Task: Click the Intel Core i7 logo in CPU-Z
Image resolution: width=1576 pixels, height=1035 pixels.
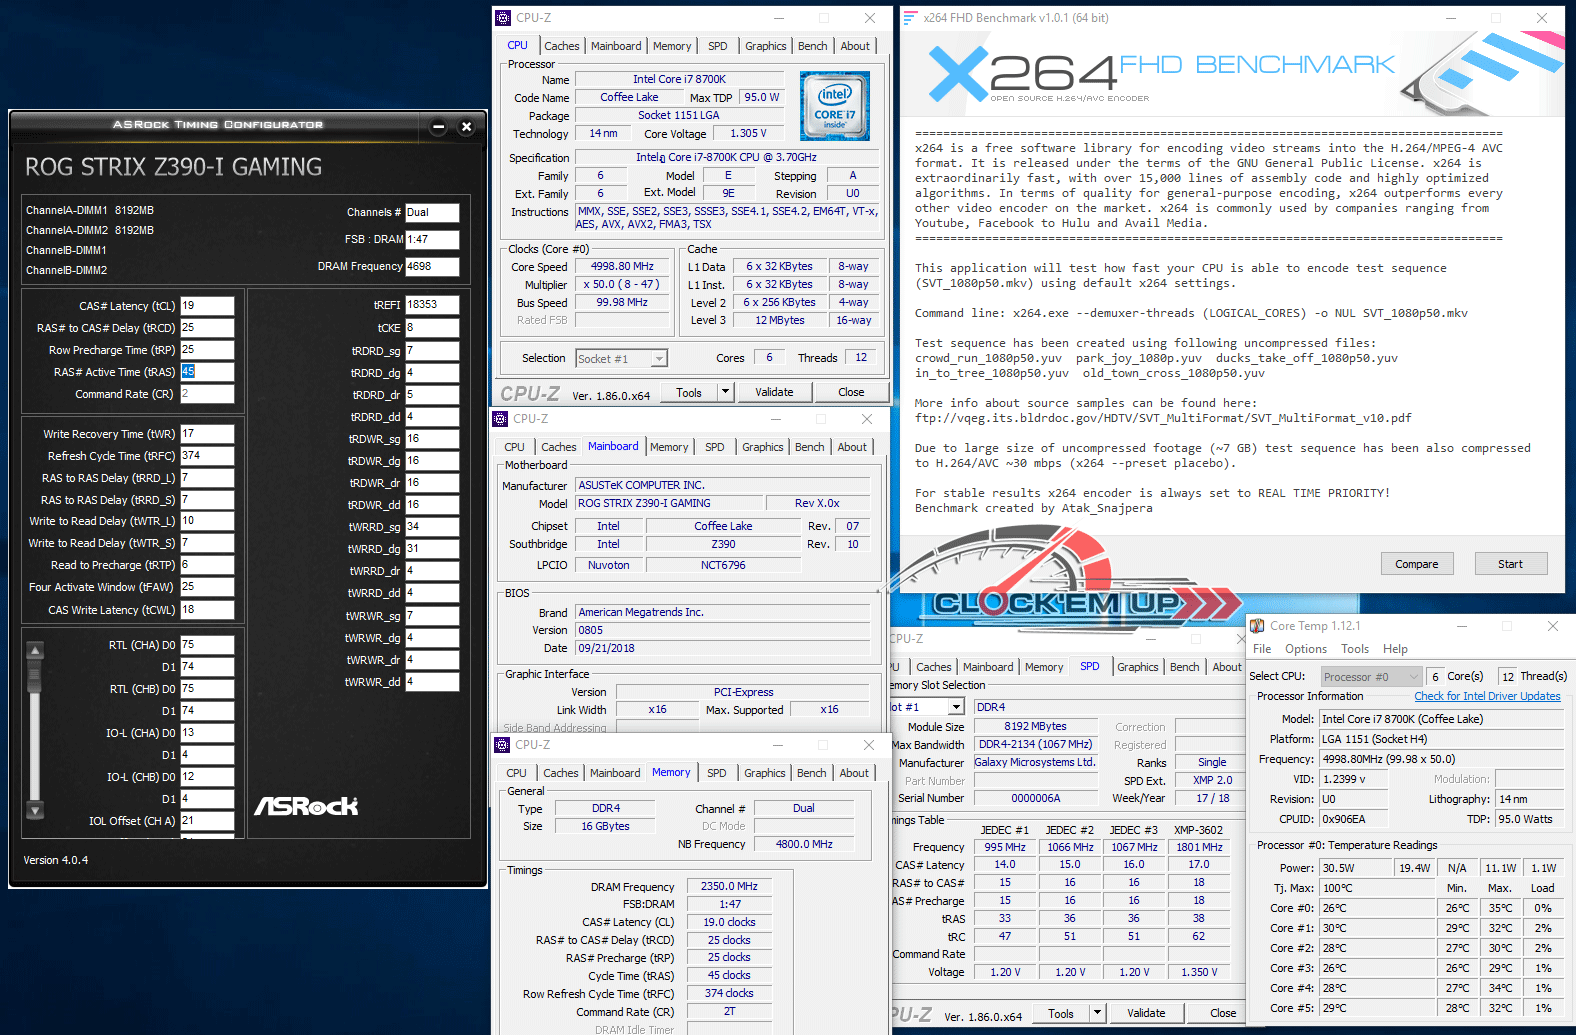Action: point(834,106)
